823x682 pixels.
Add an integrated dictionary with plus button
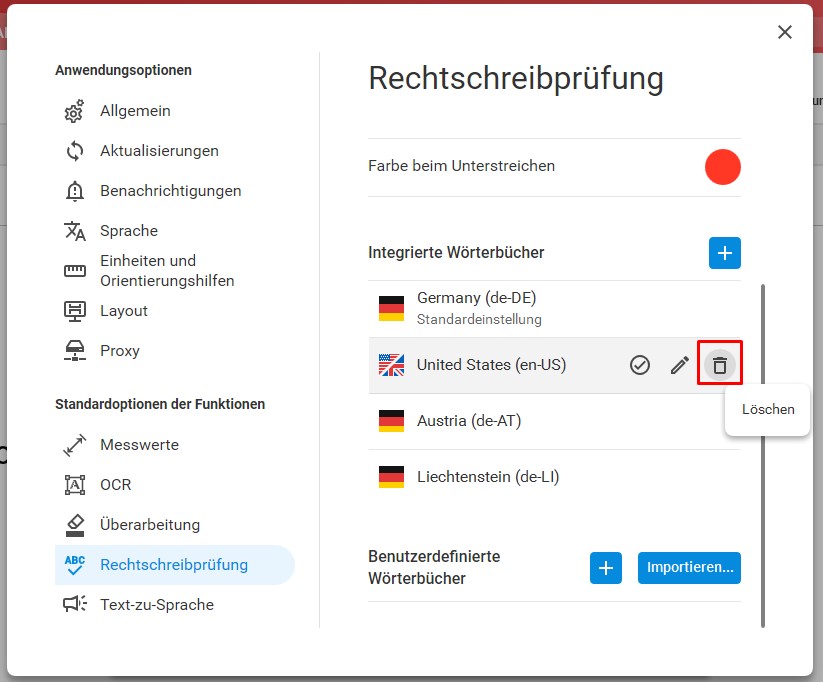pyautogui.click(x=724, y=253)
